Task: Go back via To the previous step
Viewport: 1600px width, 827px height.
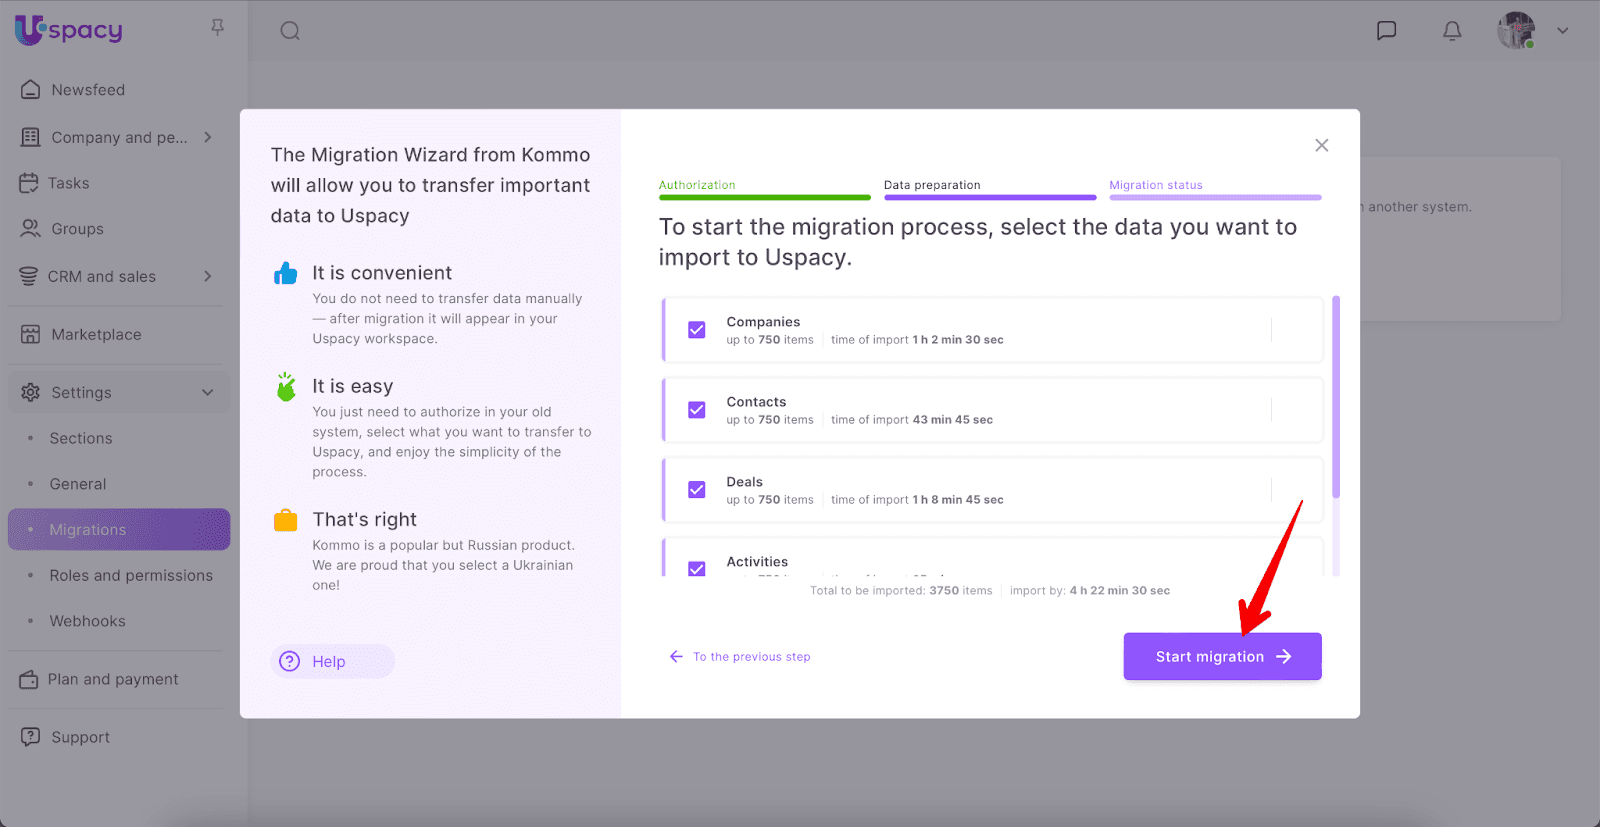Action: (751, 657)
